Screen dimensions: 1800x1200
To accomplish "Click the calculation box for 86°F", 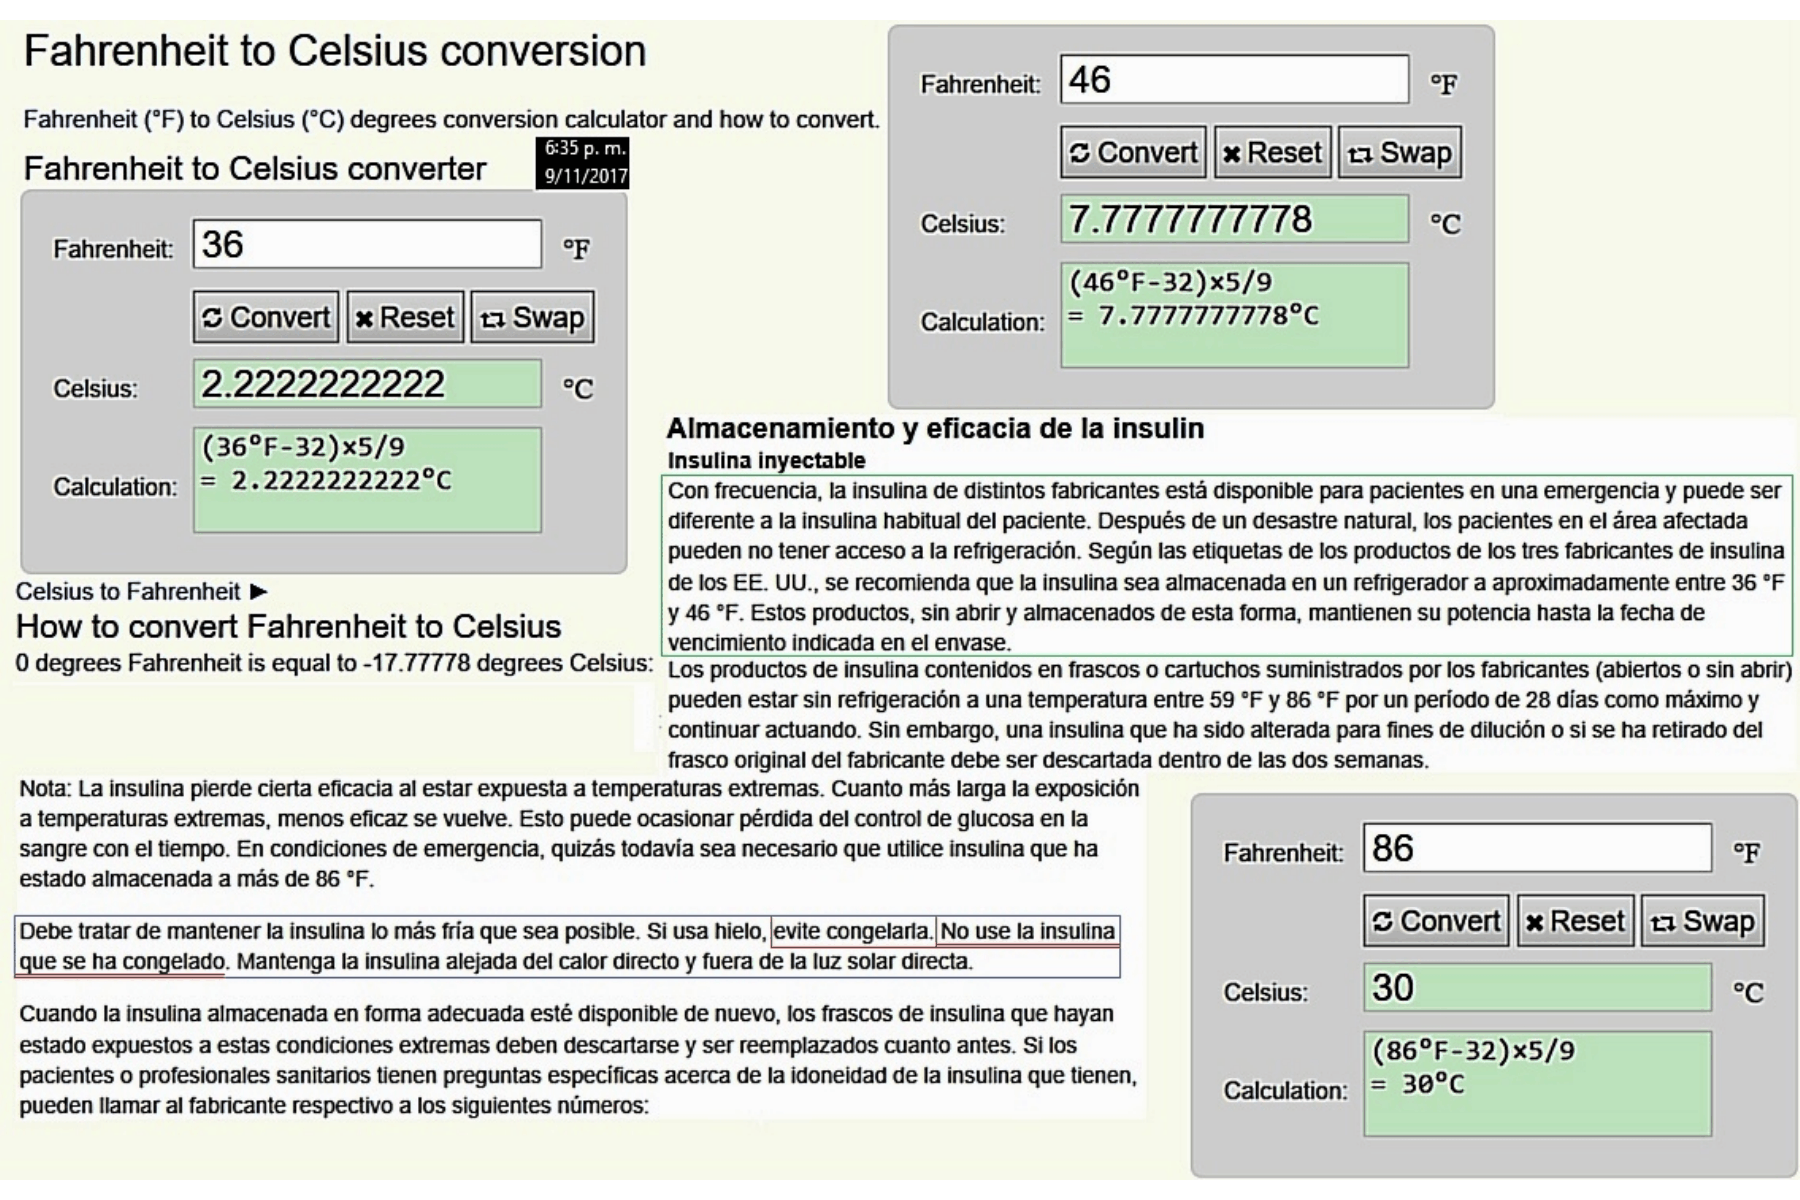I will (1537, 1084).
